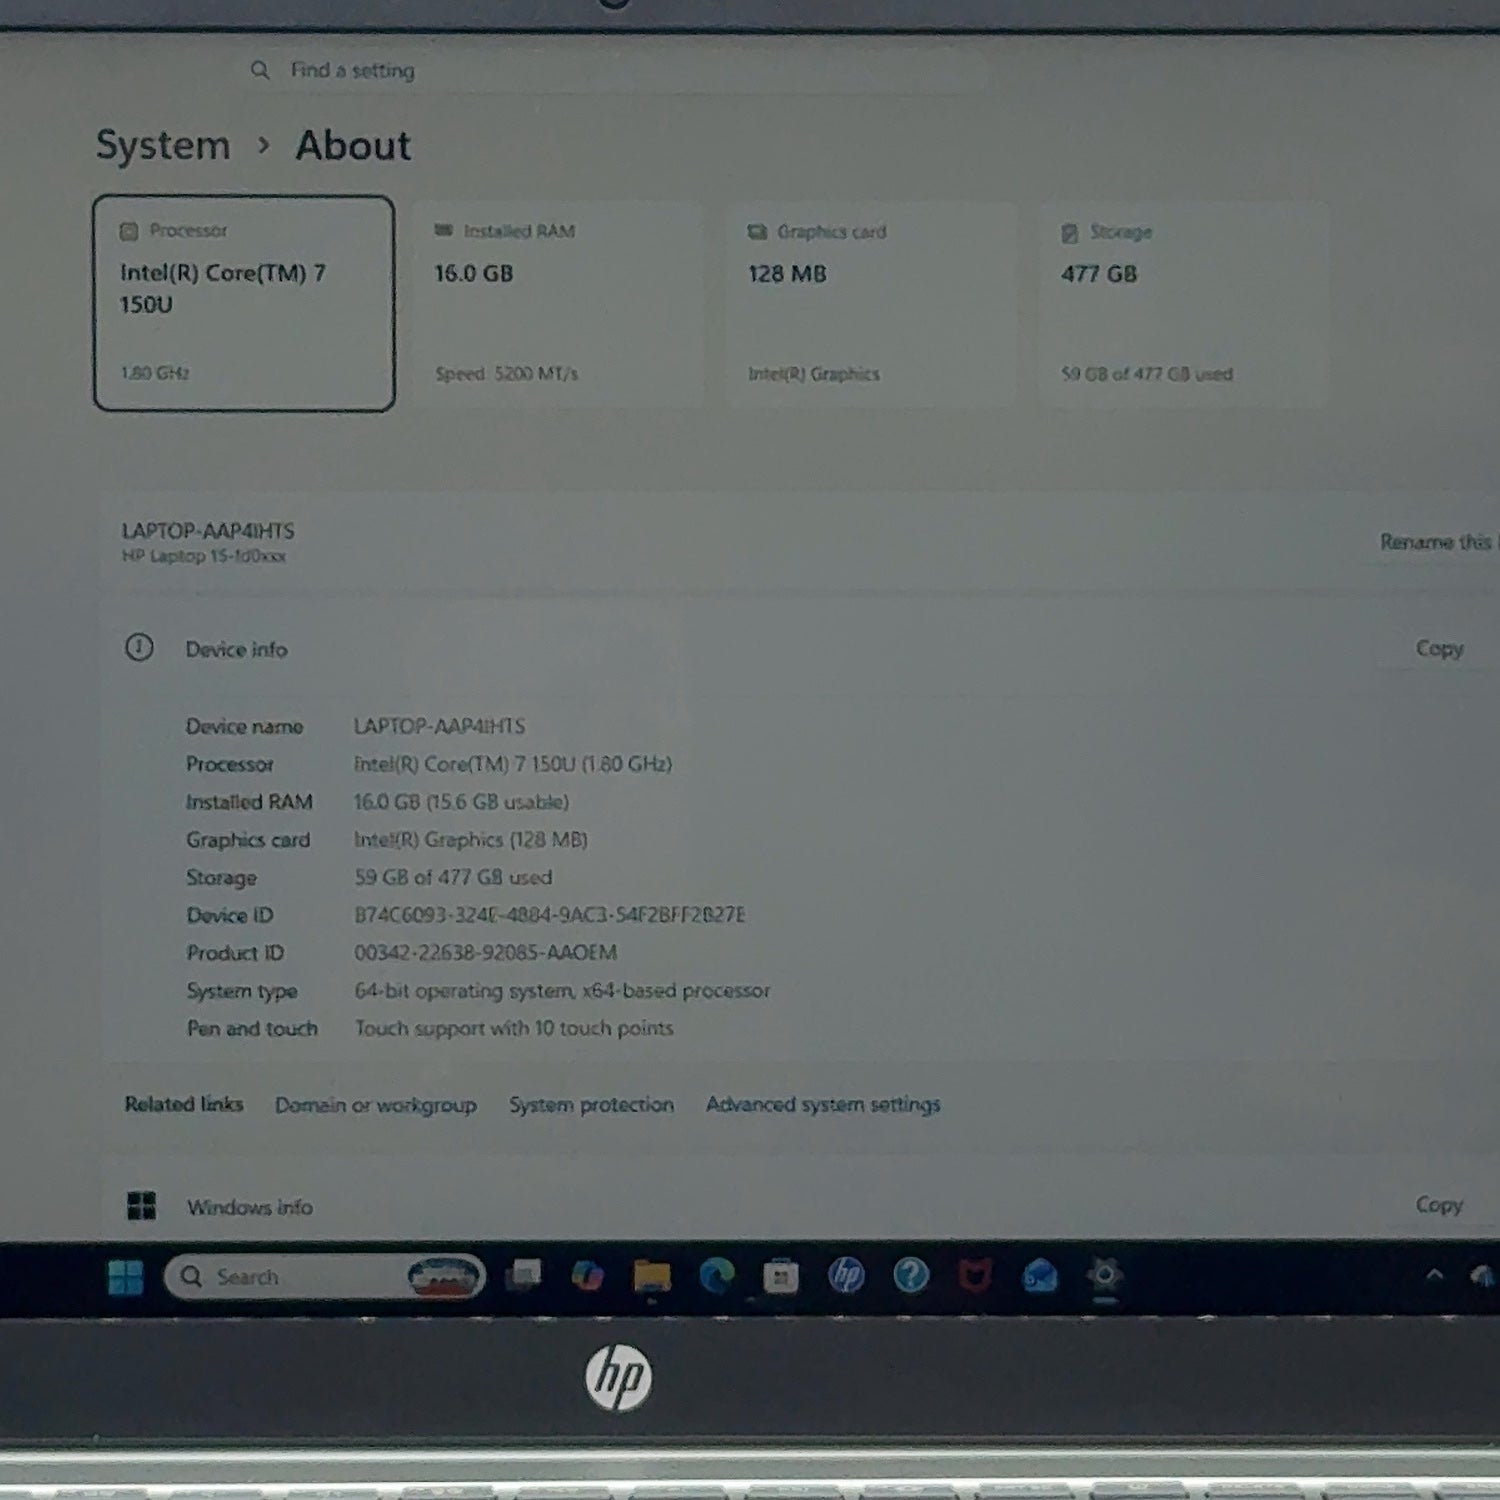Screen dimensions: 1500x1500
Task: Open the Mail app in the taskbar
Action: click(1040, 1276)
